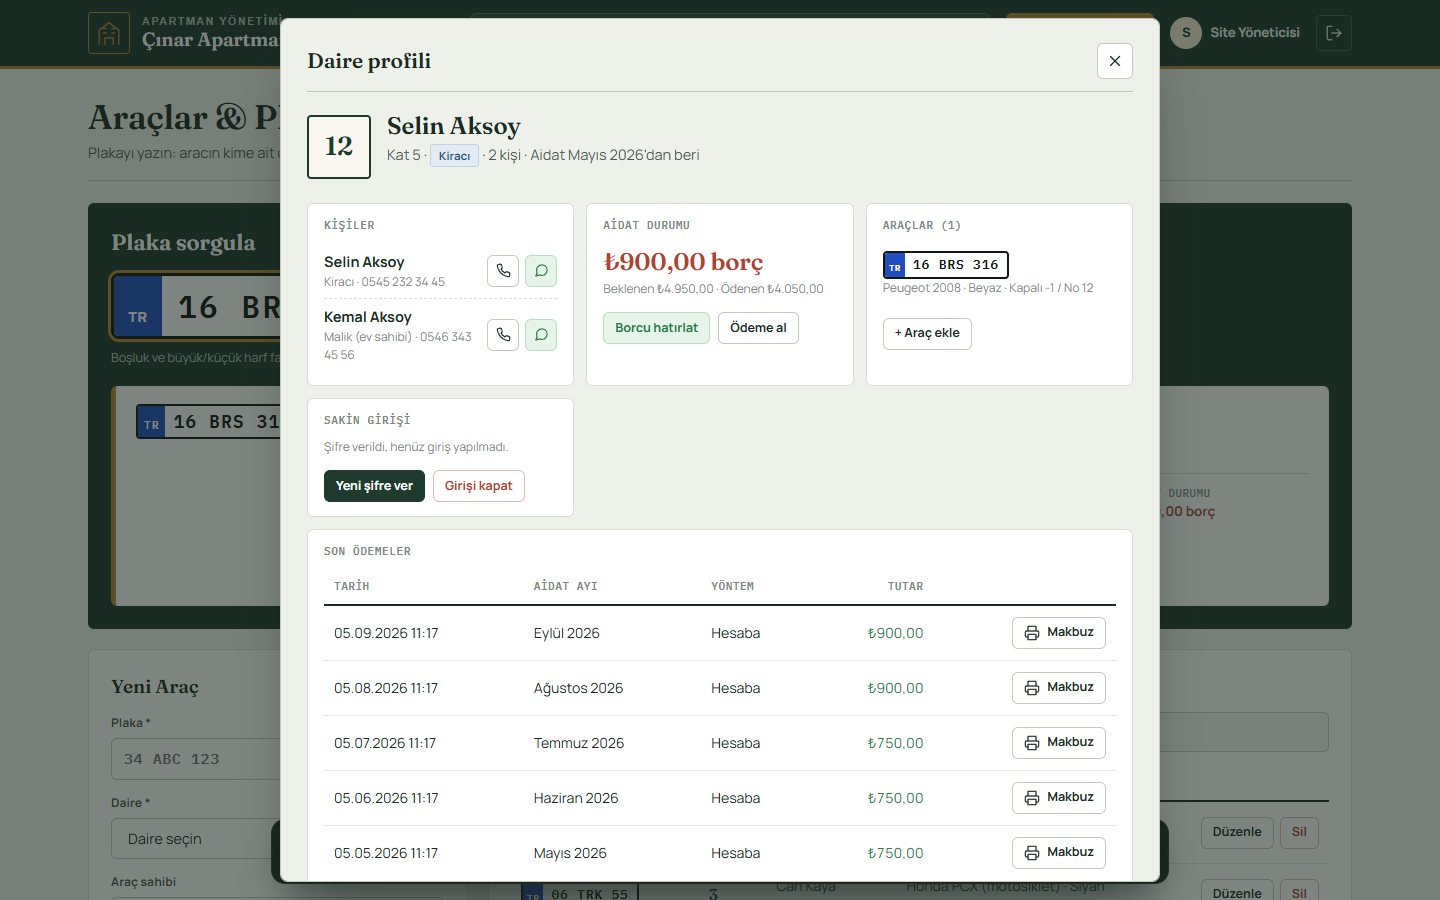Select the YÖNTEM column header
Image resolution: width=1440 pixels, height=900 pixels.
click(733, 586)
